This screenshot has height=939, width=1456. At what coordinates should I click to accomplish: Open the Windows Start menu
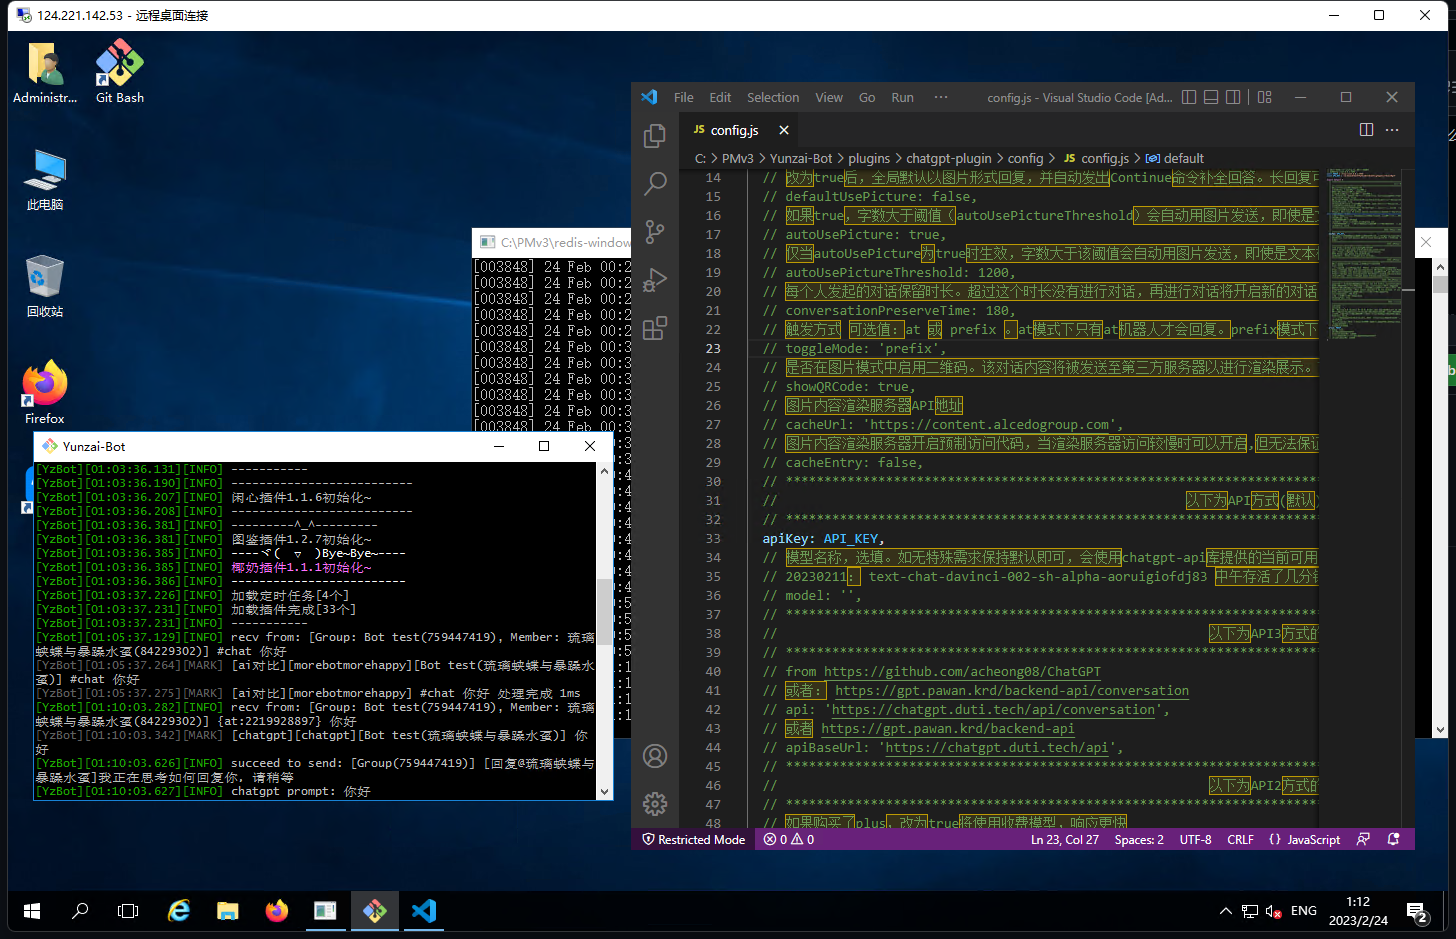(x=32, y=911)
